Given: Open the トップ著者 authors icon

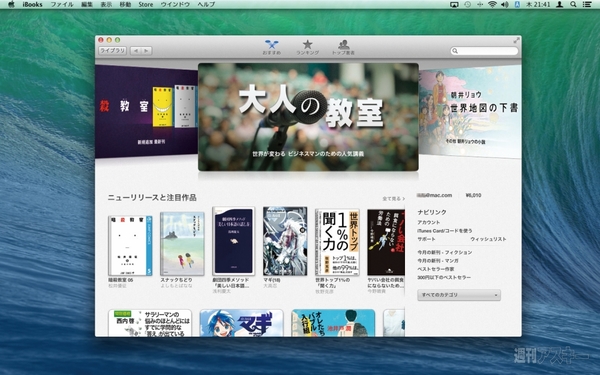Looking at the screenshot, I should [x=343, y=47].
